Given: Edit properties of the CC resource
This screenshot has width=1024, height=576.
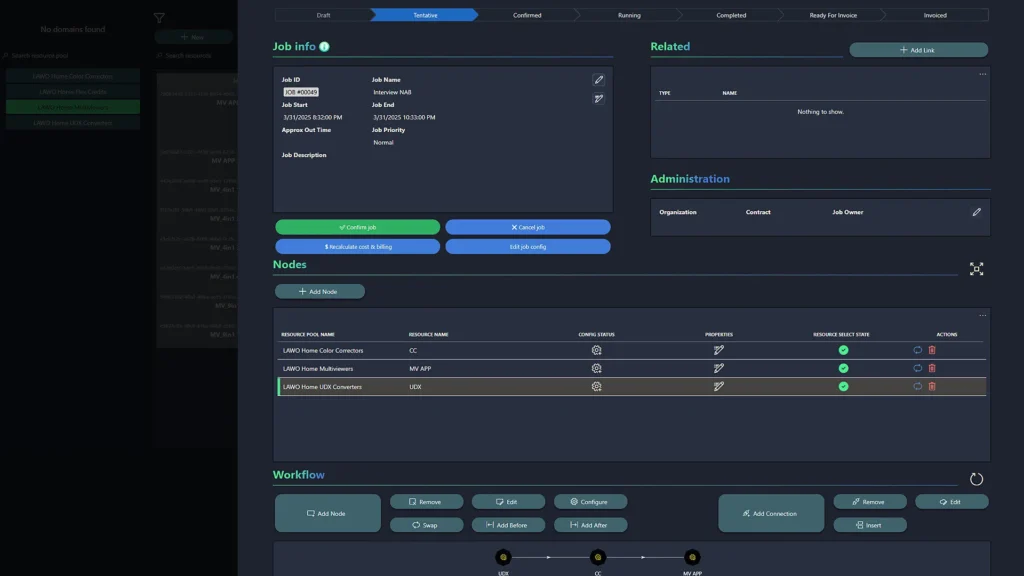Looking at the screenshot, I should [x=719, y=350].
